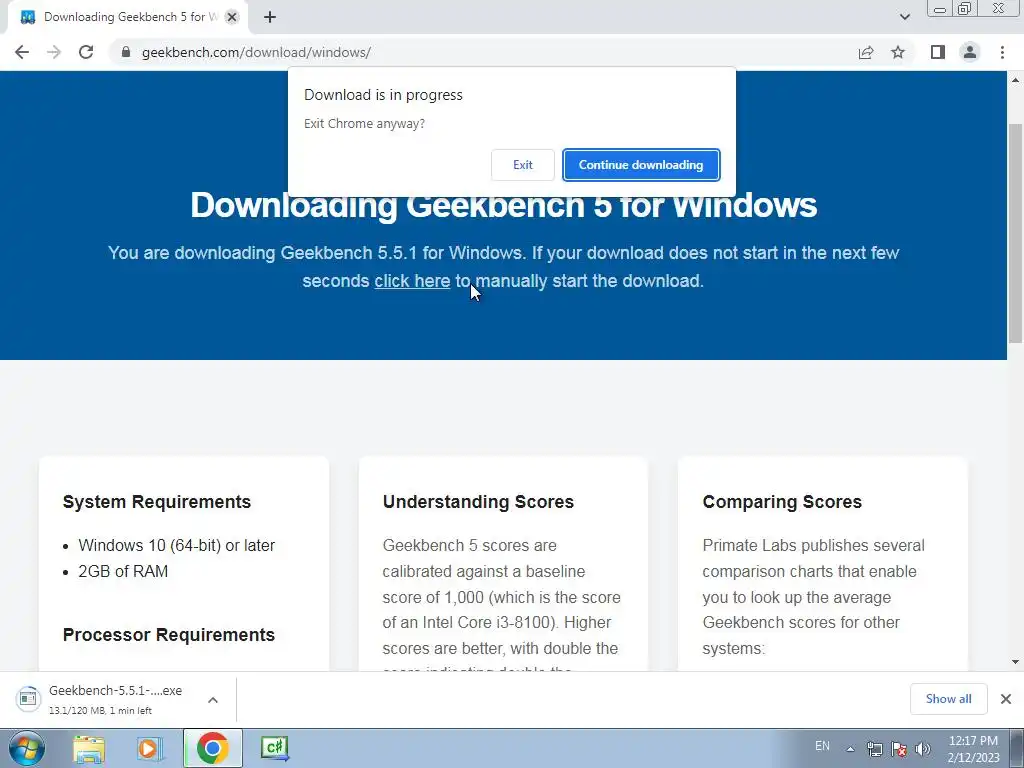1024x768 pixels.
Task: Click the '13.1/120 MB, 1 min left' status
Action: (101, 711)
